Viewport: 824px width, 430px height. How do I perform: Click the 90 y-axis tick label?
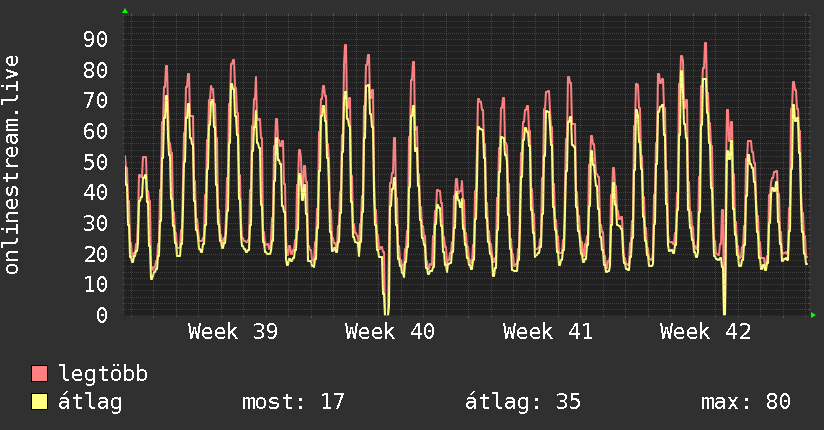96,39
